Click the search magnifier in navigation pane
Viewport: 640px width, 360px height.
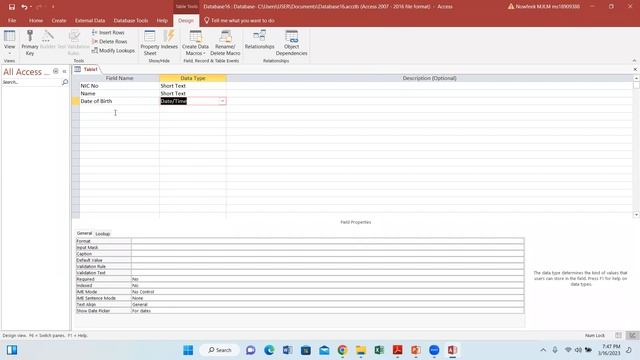(65, 82)
